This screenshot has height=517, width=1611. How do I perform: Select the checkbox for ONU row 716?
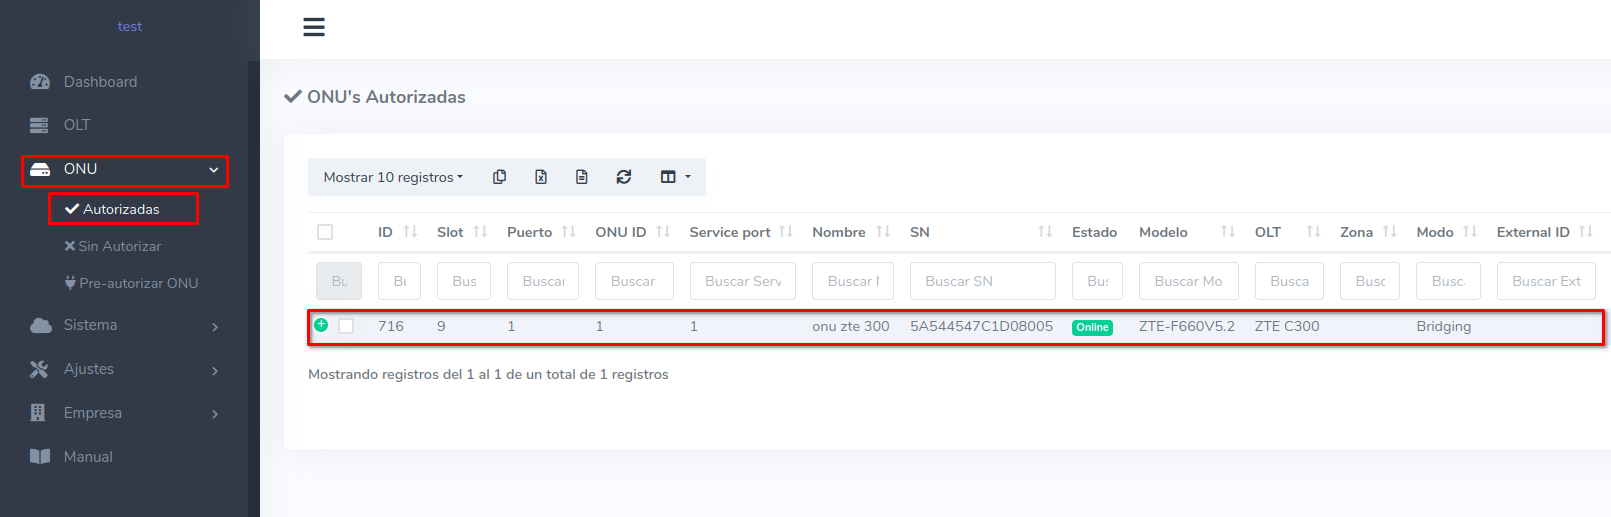point(346,326)
